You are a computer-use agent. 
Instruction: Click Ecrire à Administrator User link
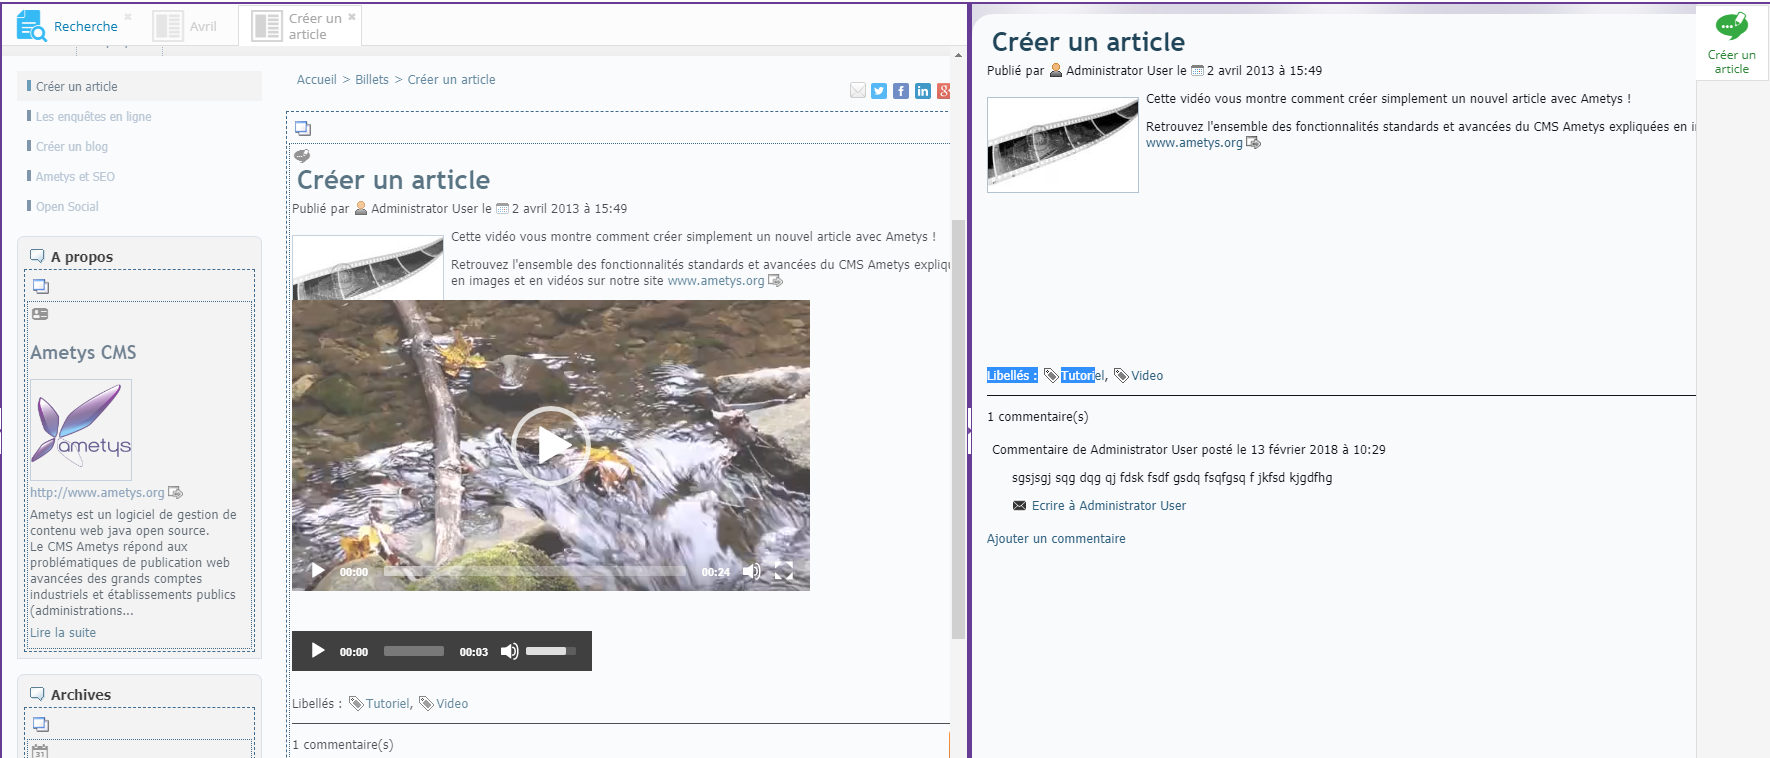(1109, 506)
